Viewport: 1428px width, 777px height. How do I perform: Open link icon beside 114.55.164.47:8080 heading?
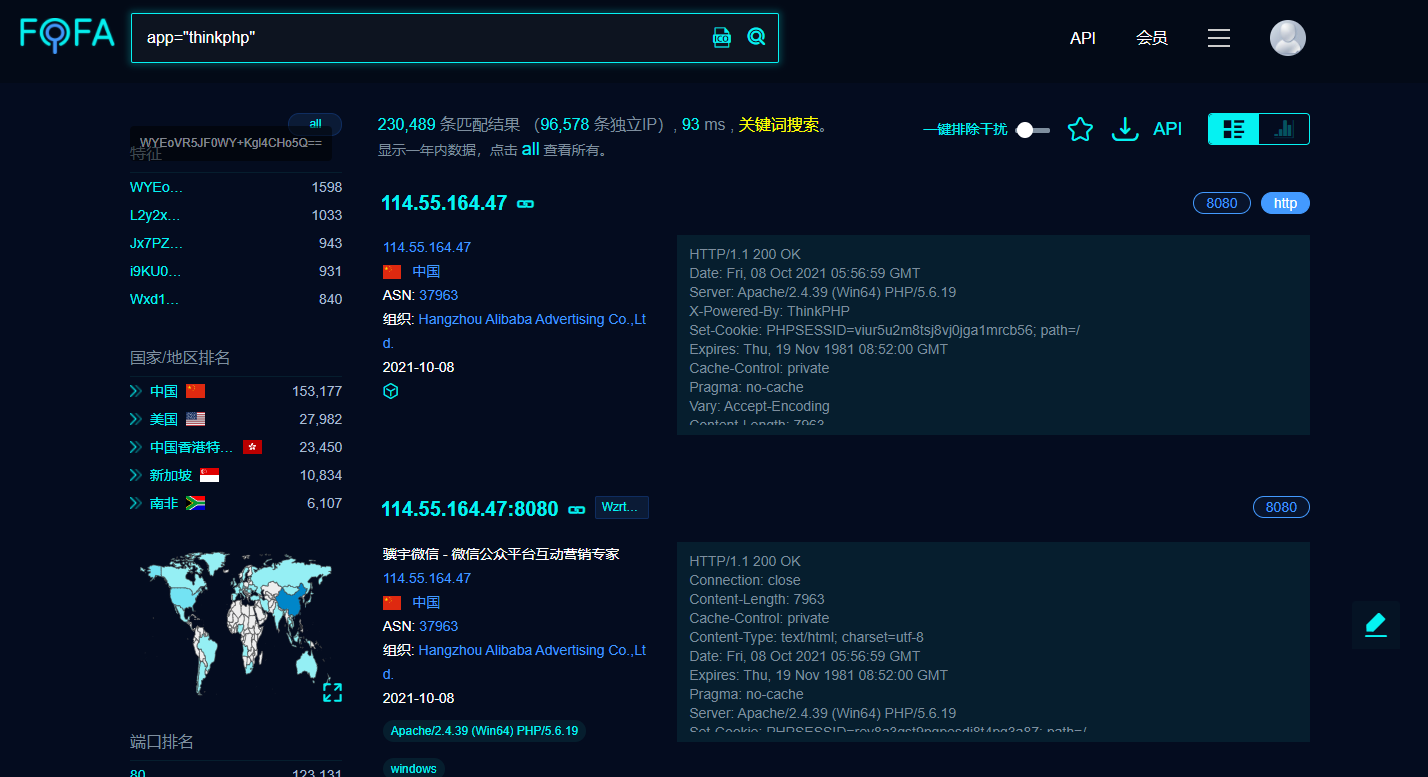tap(576, 509)
